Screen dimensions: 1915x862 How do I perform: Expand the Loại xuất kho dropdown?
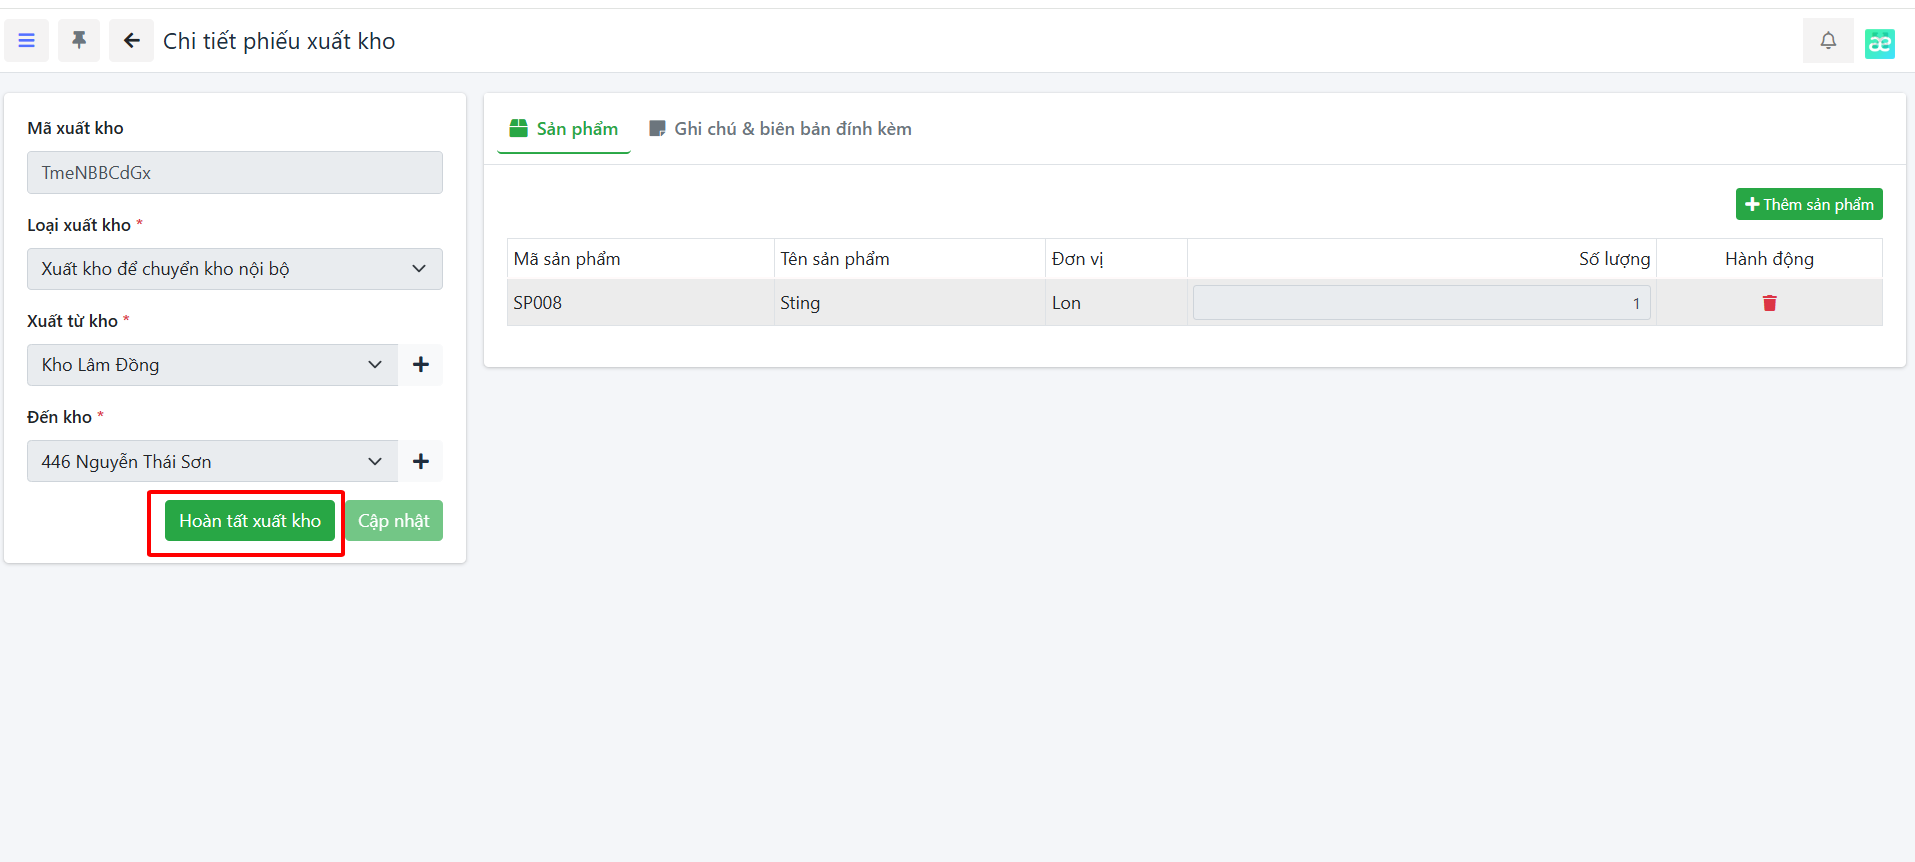pos(234,269)
